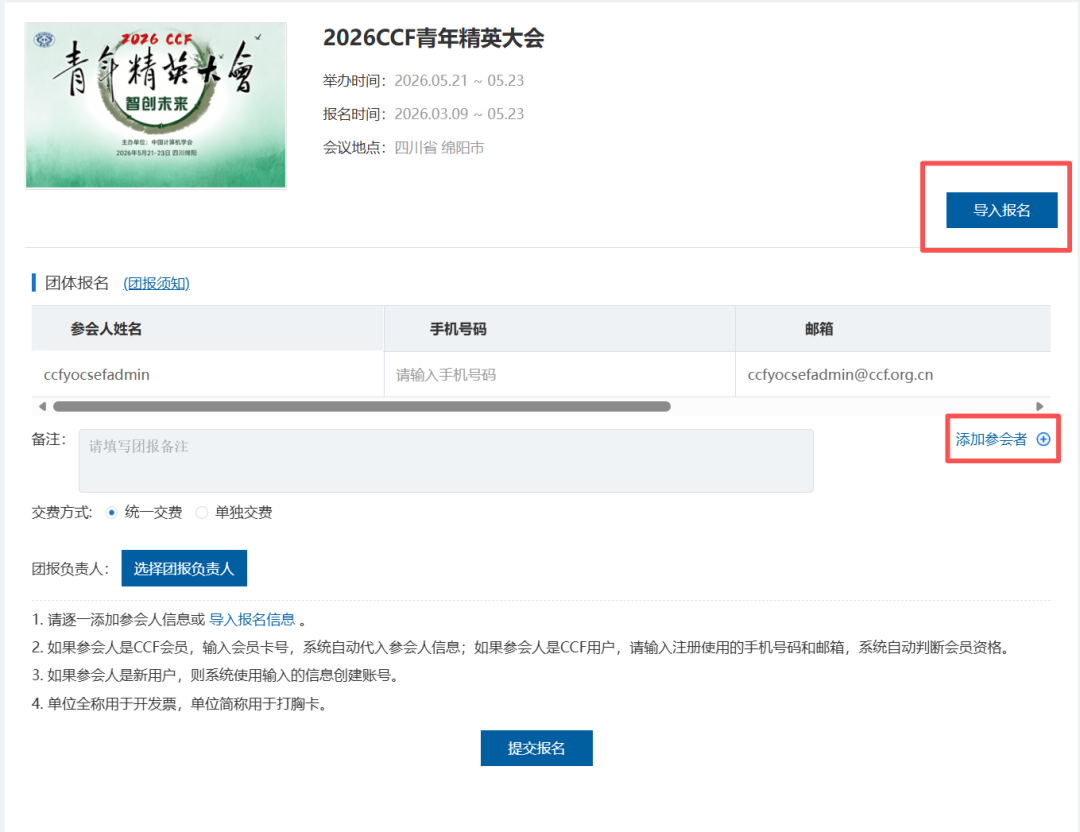Click the left arrow of the horizontal scrollbar
The height and width of the screenshot is (832, 1080).
pyautogui.click(x=42, y=406)
